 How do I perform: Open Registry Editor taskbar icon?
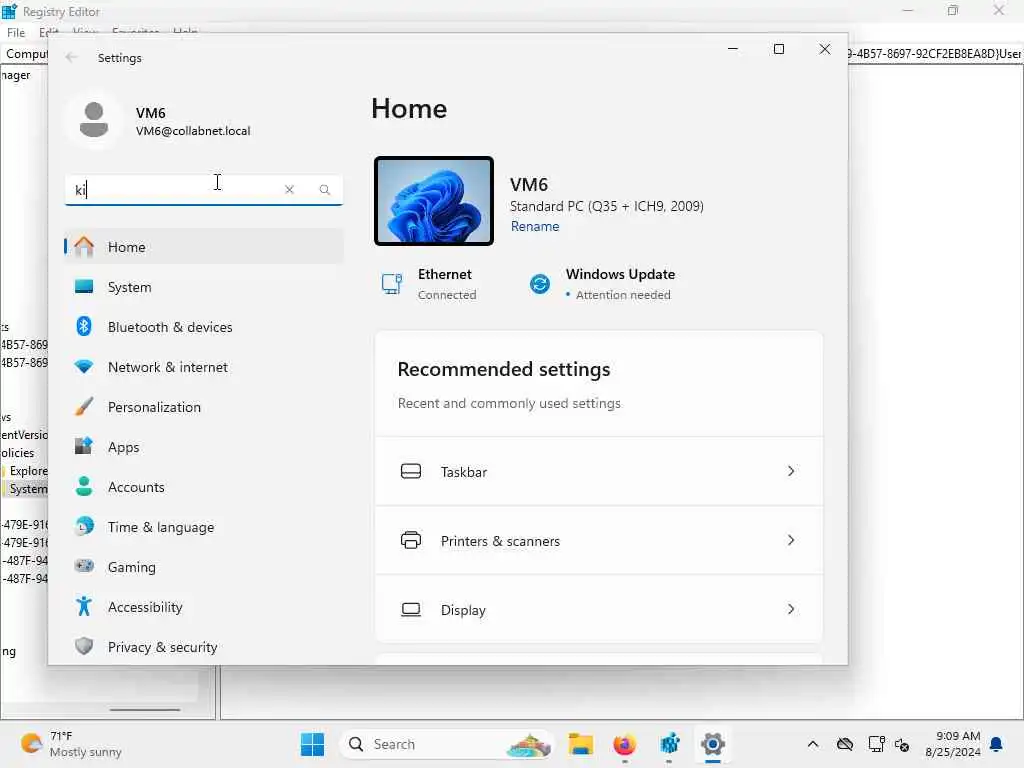click(x=669, y=744)
